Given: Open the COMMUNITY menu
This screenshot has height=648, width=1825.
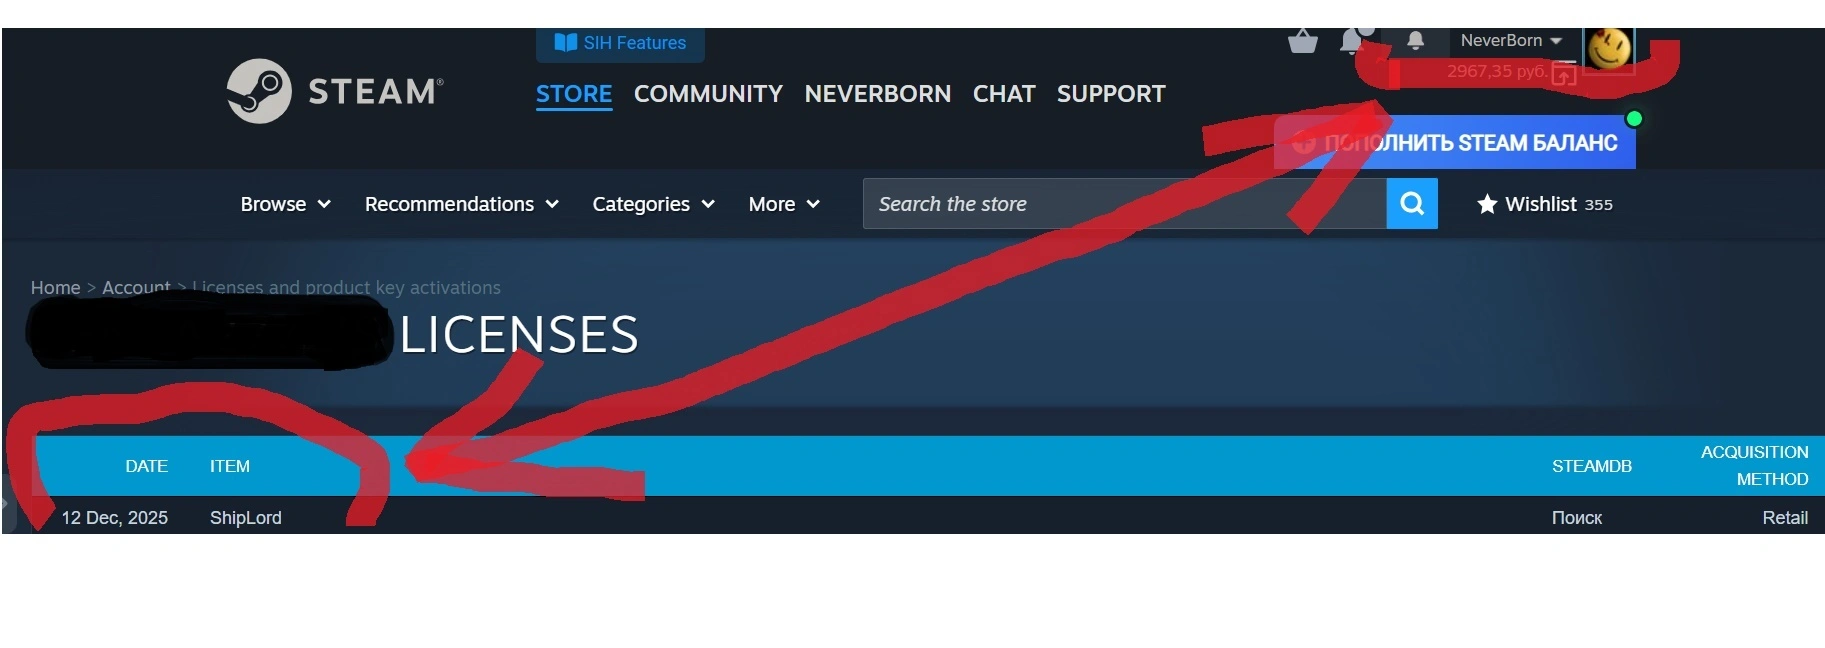Looking at the screenshot, I should pyautogui.click(x=708, y=94).
